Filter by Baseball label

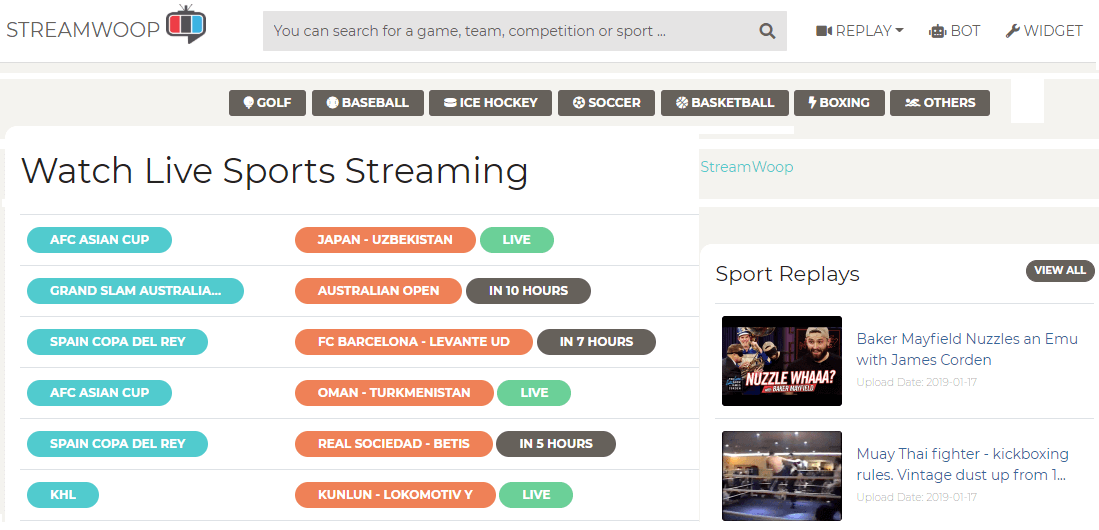pos(375,103)
